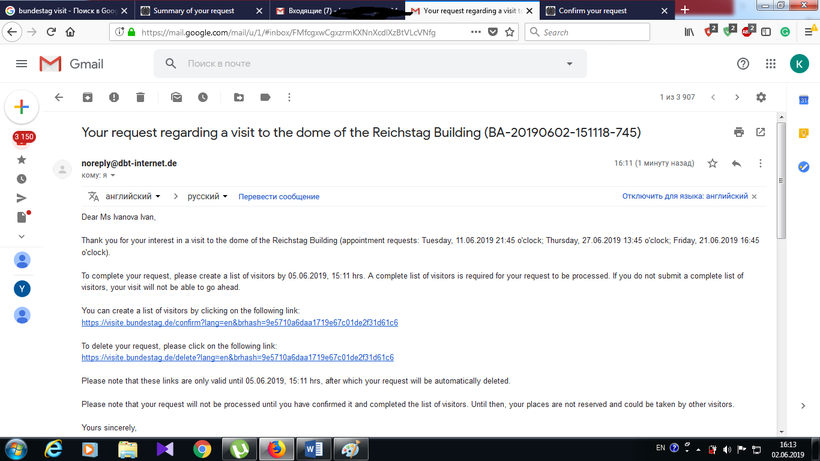Dismiss the translation bar X
Viewport: 820px width, 461px height.
click(x=754, y=197)
